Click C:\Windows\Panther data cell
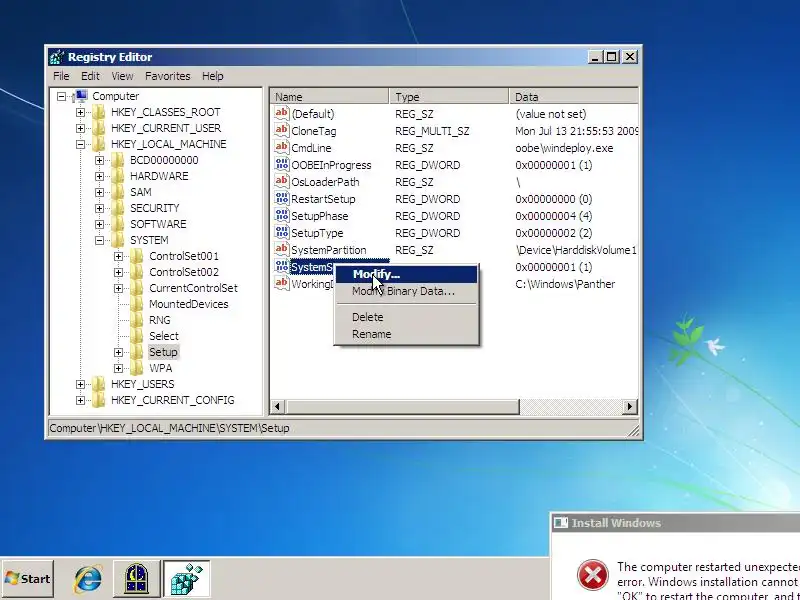 (565, 284)
